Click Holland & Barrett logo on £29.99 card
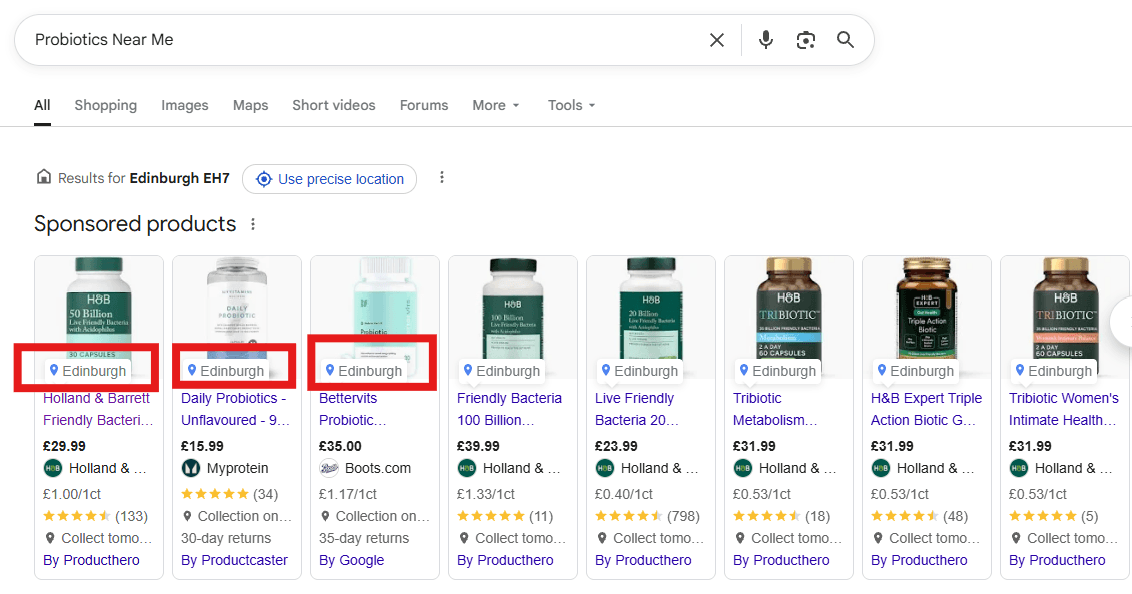The height and width of the screenshot is (594, 1132). coord(53,468)
